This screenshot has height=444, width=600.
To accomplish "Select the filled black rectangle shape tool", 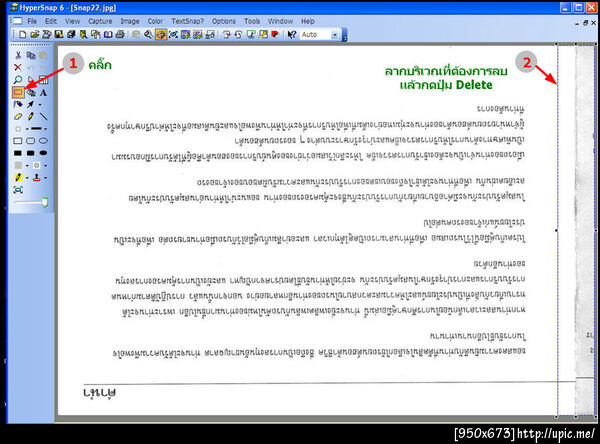I will coord(18,153).
